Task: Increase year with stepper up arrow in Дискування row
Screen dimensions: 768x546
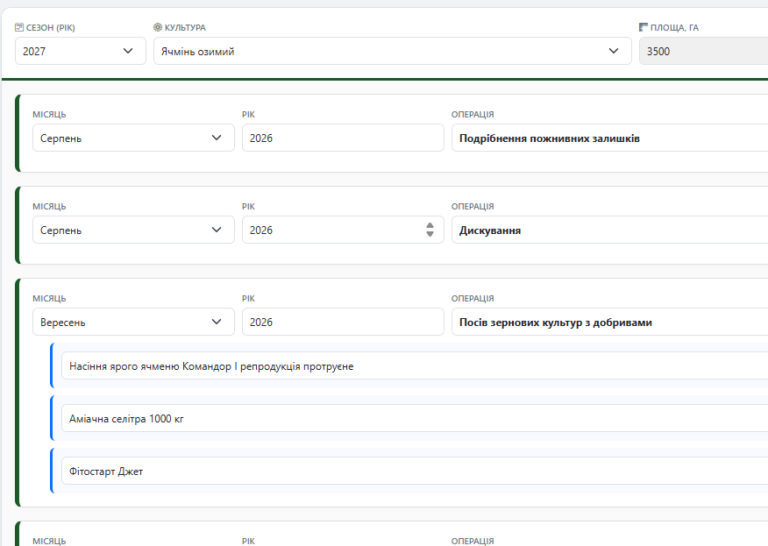Action: 430,226
